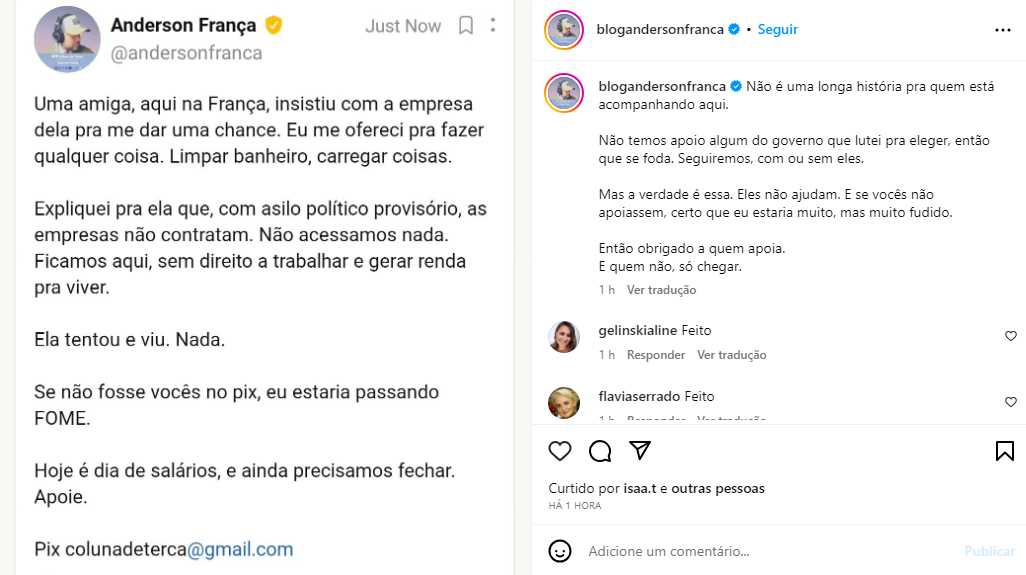This screenshot has width=1026, height=575.
Task: Share the post via paper plane icon
Action: pyautogui.click(x=640, y=451)
